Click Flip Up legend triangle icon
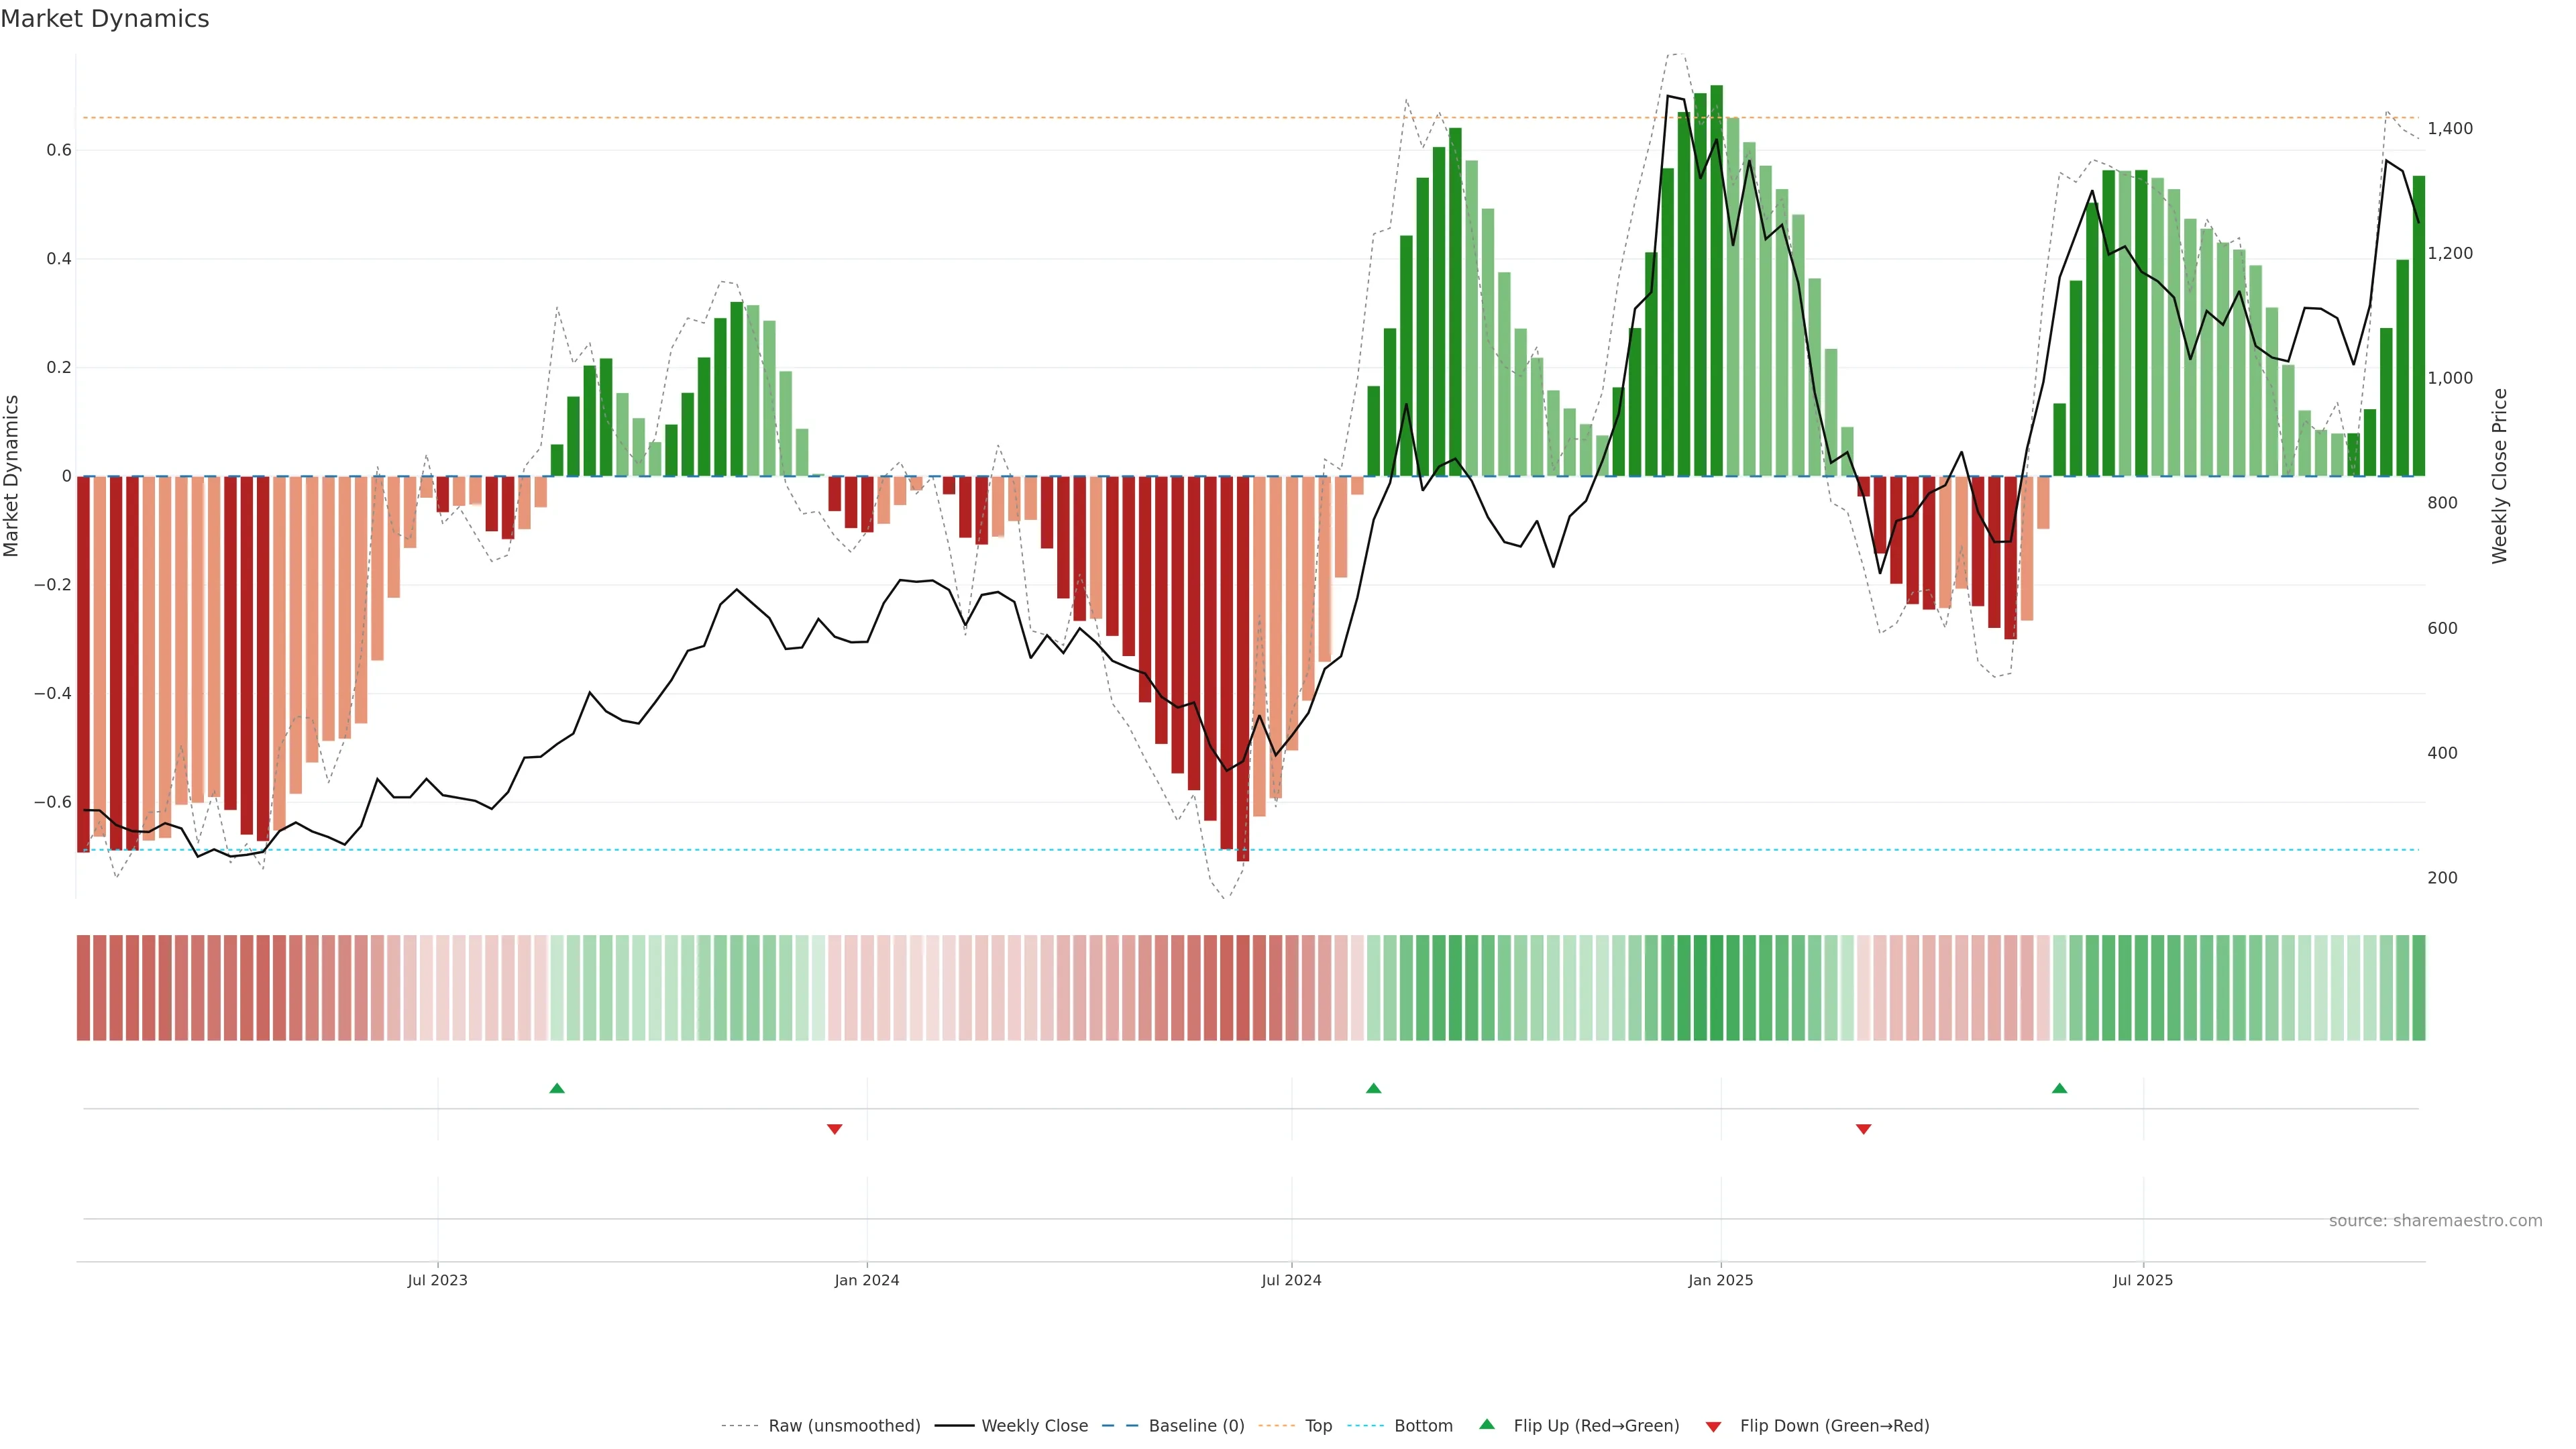This screenshot has width=2576, height=1449. click(1487, 1425)
